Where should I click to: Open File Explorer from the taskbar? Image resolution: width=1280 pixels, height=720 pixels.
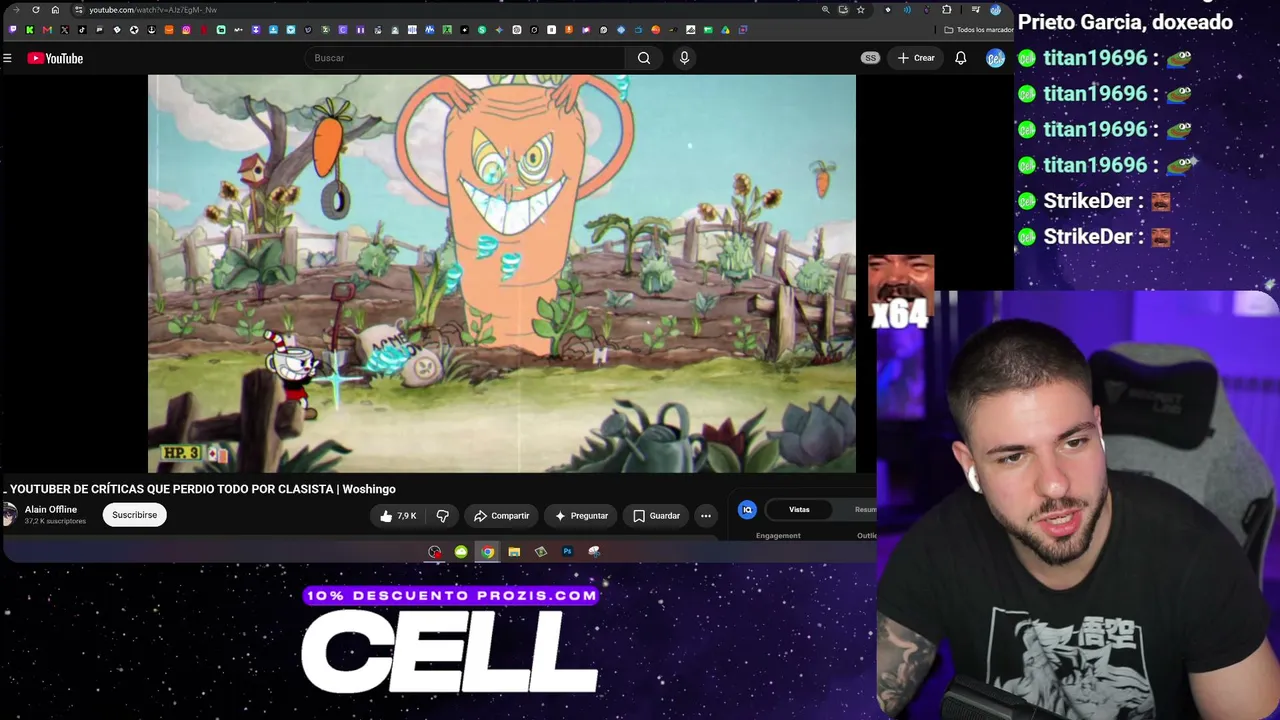click(514, 551)
